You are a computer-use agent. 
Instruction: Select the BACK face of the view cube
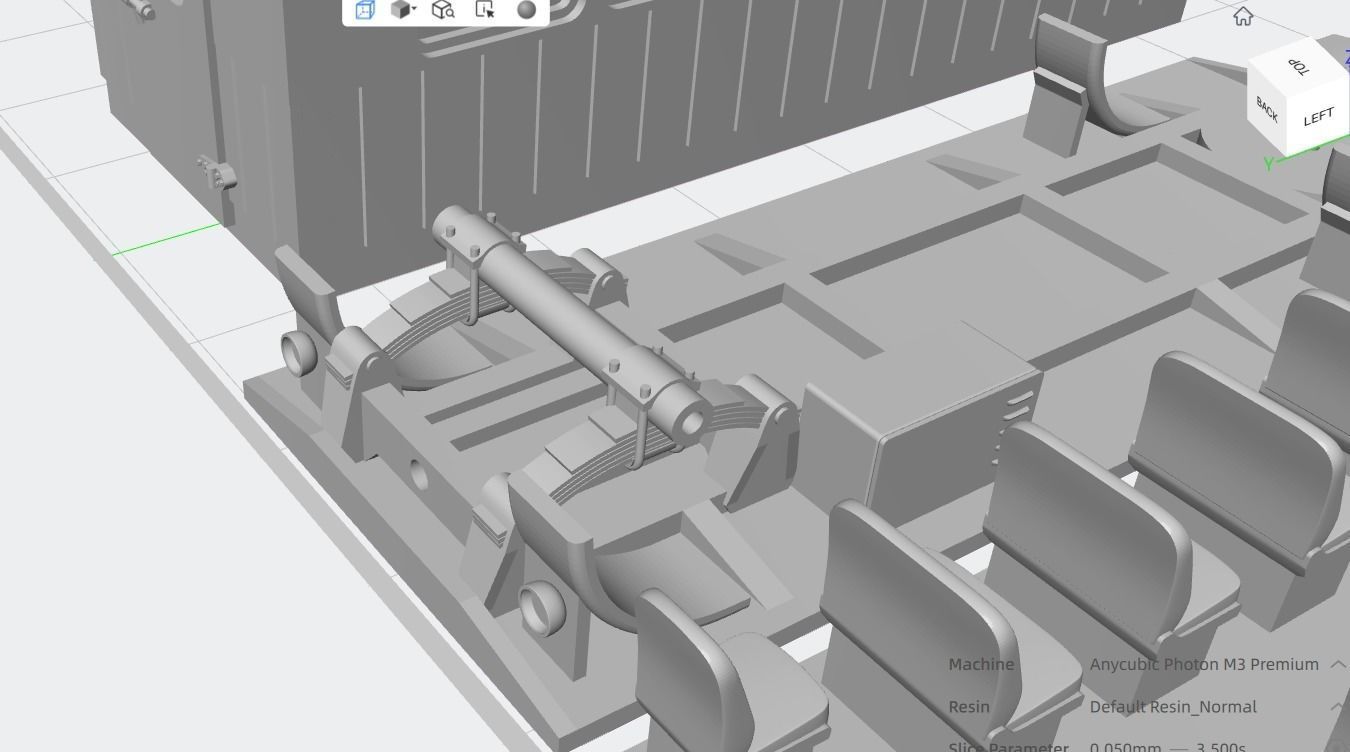point(1267,110)
